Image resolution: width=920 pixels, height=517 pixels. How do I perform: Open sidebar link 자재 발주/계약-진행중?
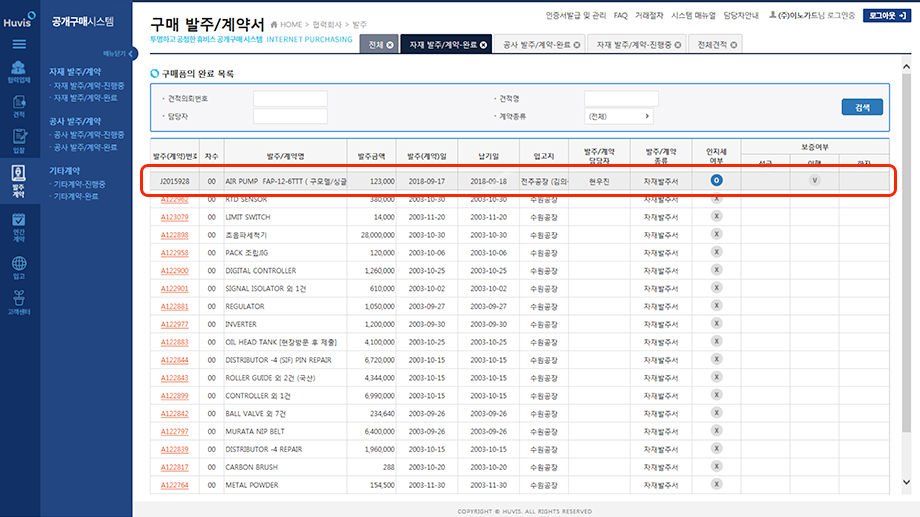point(89,86)
